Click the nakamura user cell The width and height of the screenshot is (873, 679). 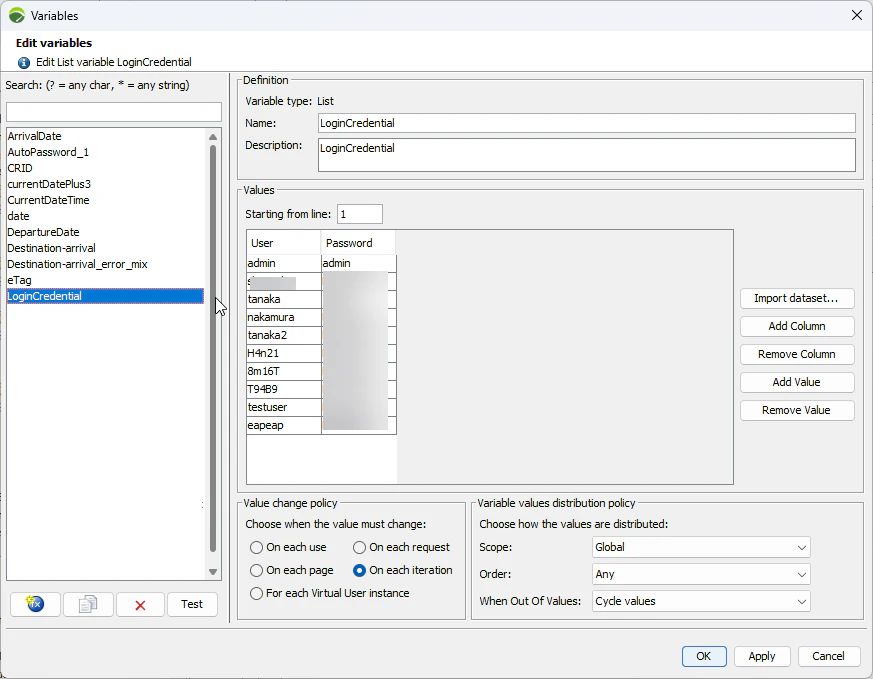click(284, 317)
